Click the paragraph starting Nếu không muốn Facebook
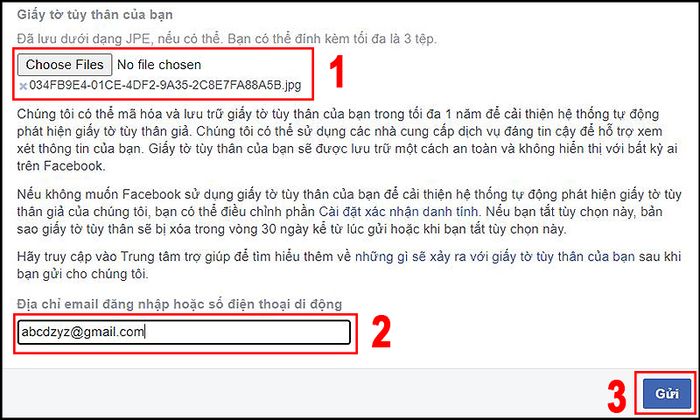Screen dimensions: 700x420 tap(349, 212)
